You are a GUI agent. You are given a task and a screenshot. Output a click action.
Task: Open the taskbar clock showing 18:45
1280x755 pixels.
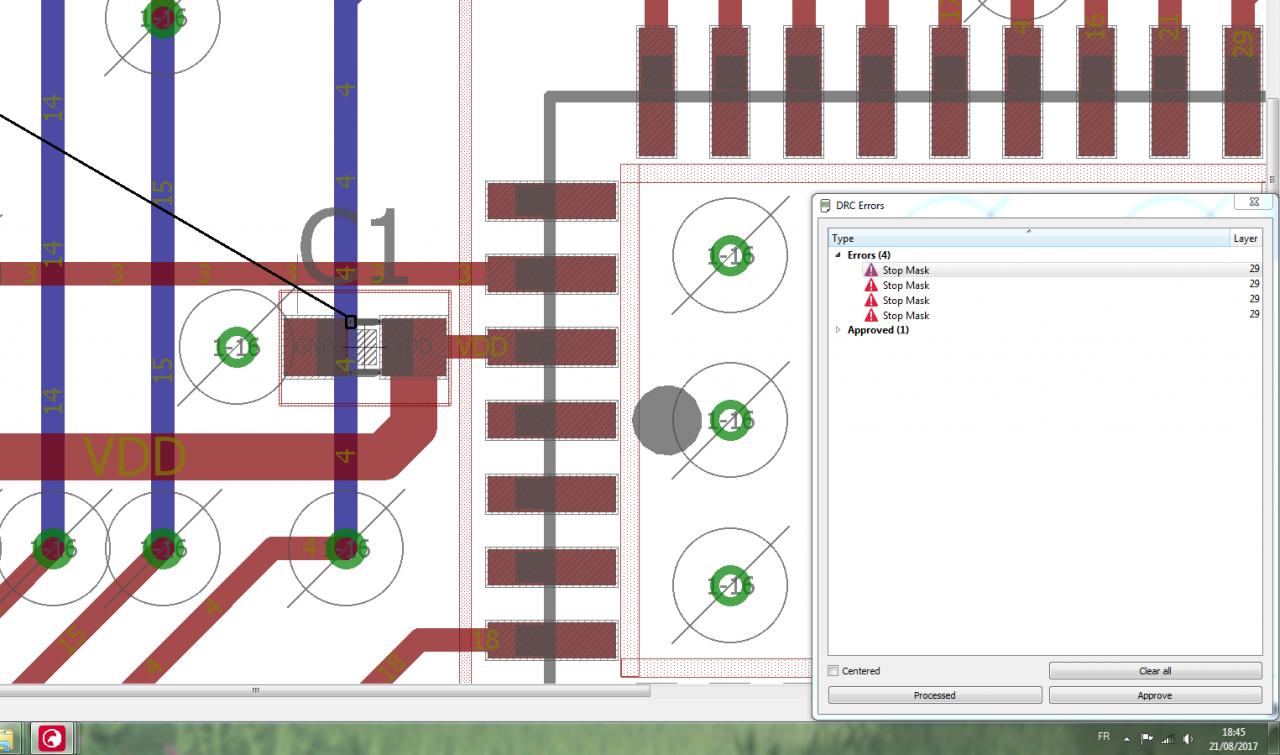coord(1234,739)
